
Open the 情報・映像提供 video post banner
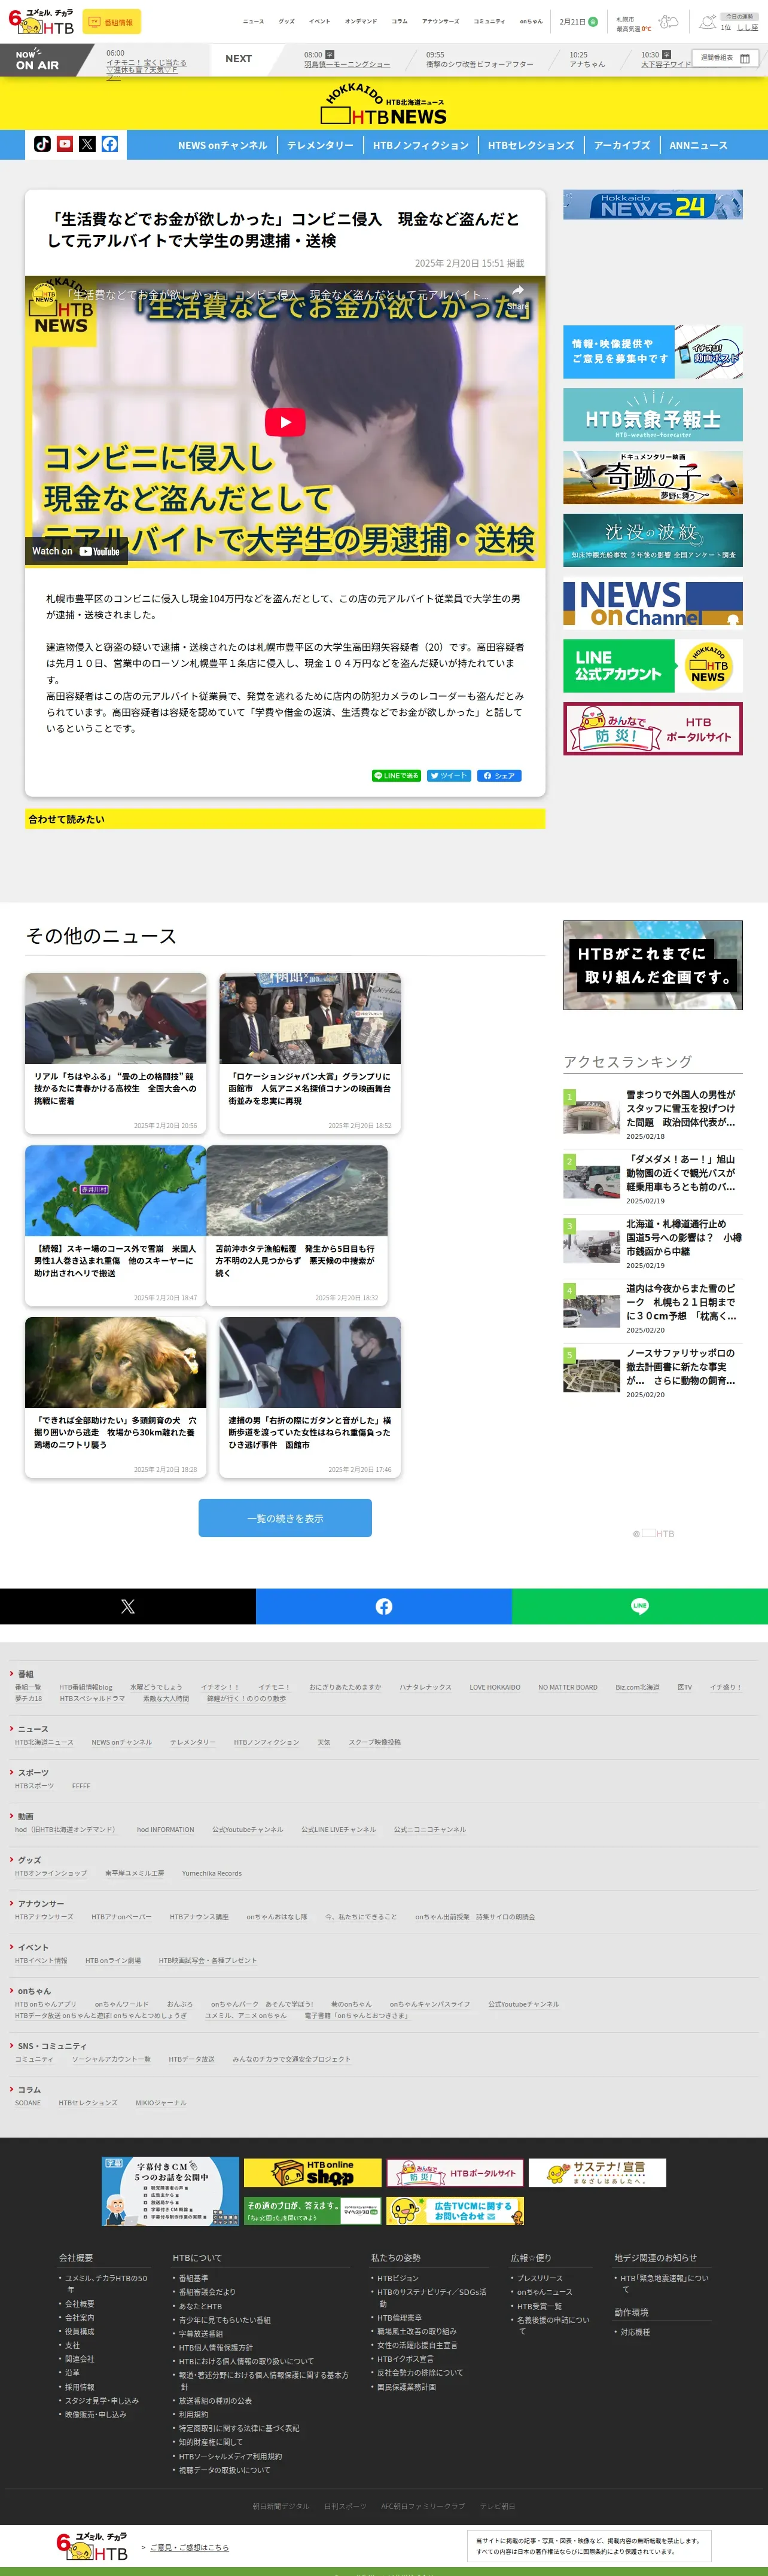click(653, 351)
